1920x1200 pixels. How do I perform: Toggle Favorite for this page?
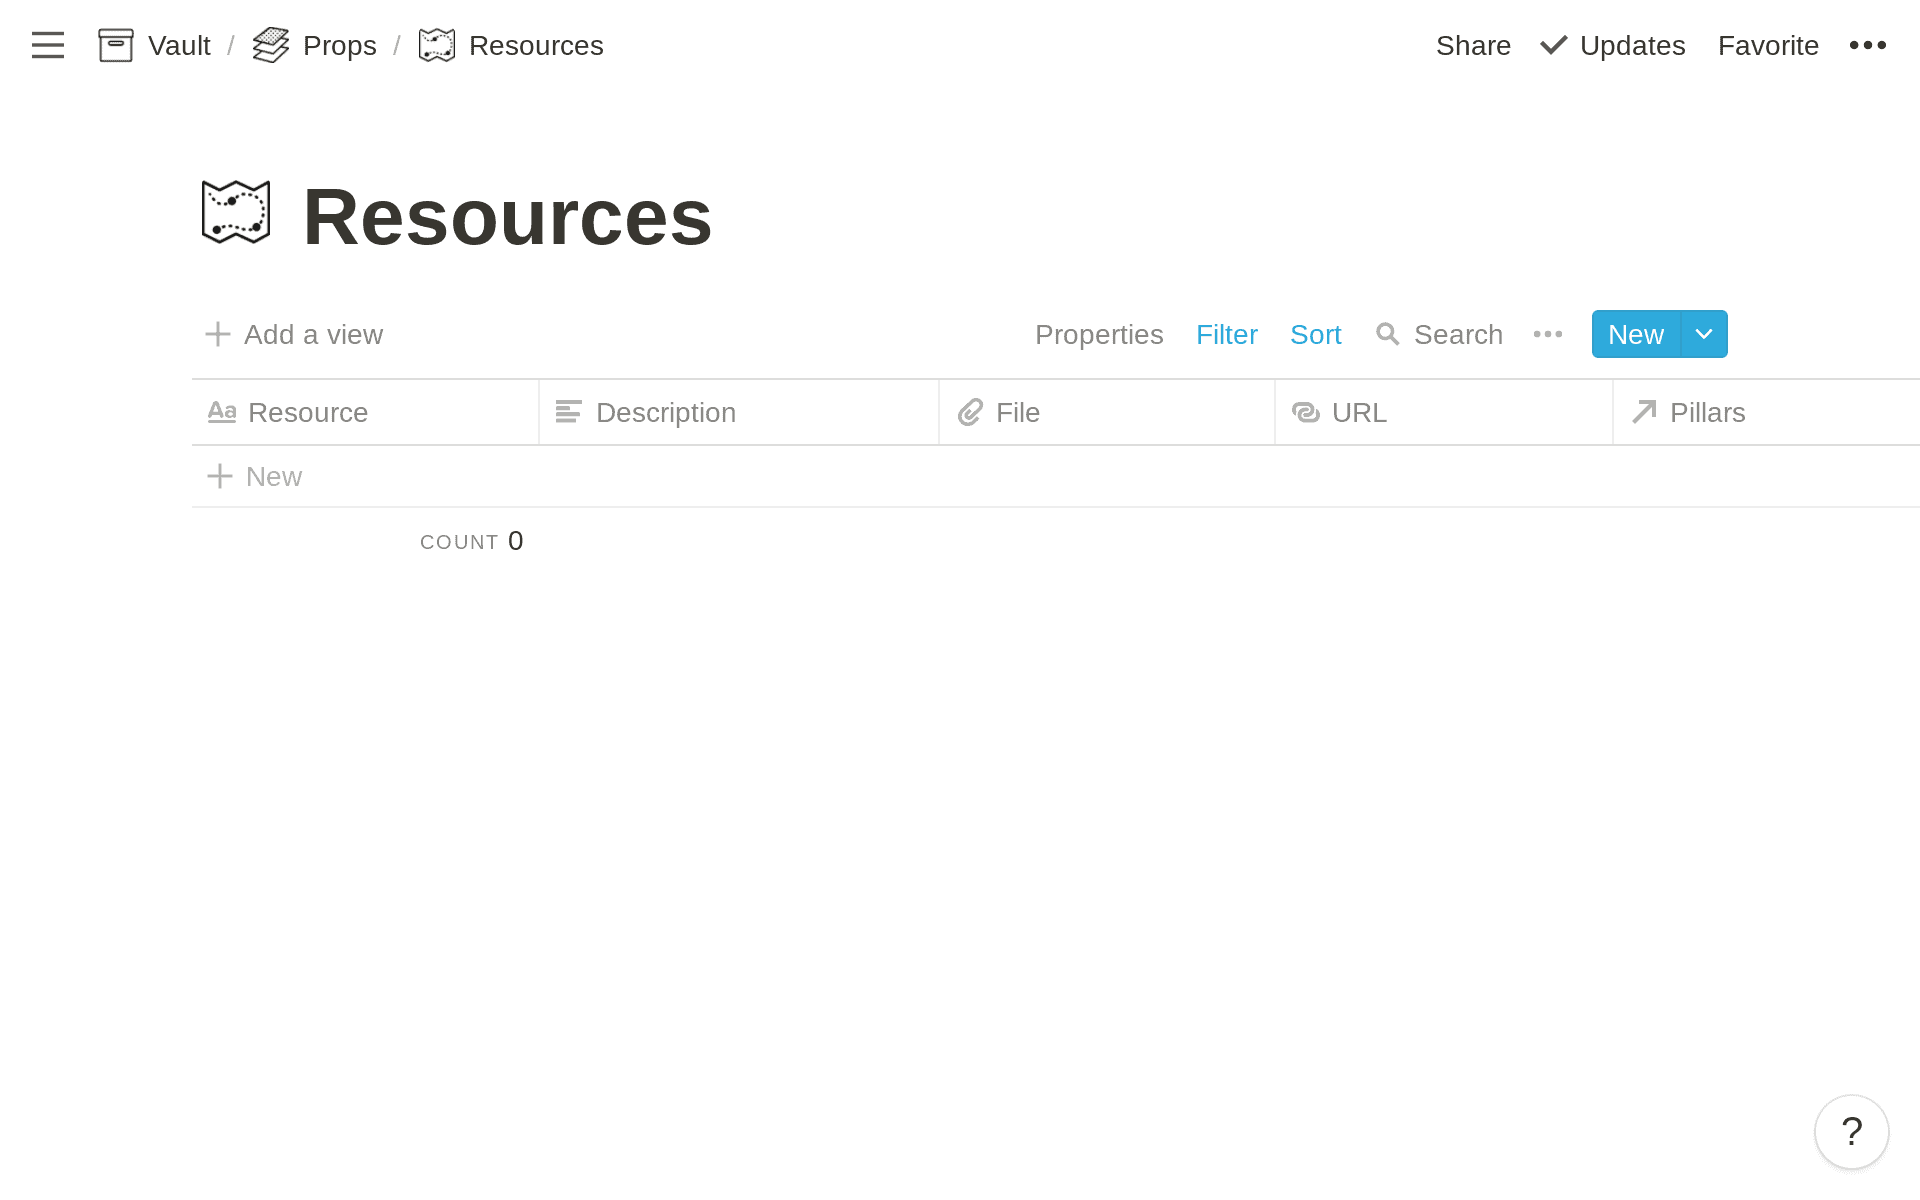pos(1768,45)
